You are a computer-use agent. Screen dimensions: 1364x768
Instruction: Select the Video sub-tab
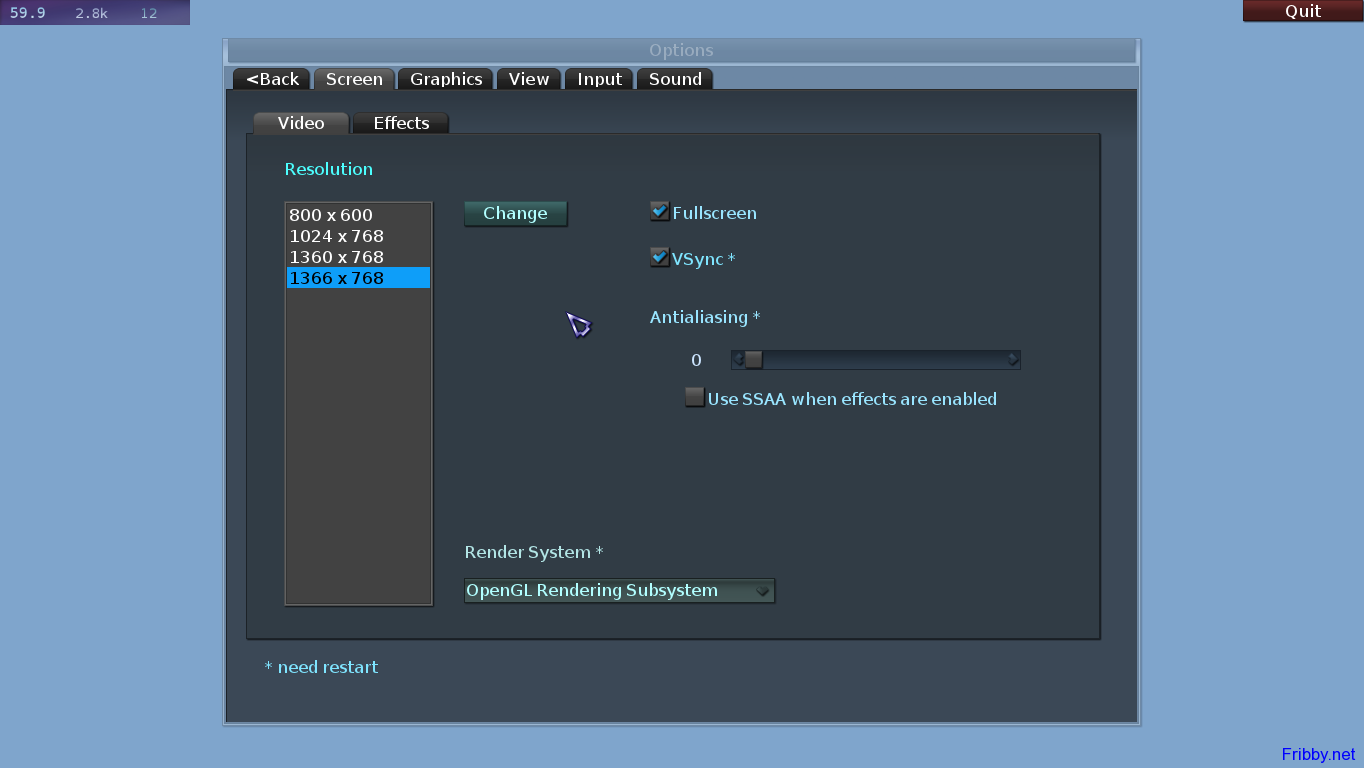[301, 123]
